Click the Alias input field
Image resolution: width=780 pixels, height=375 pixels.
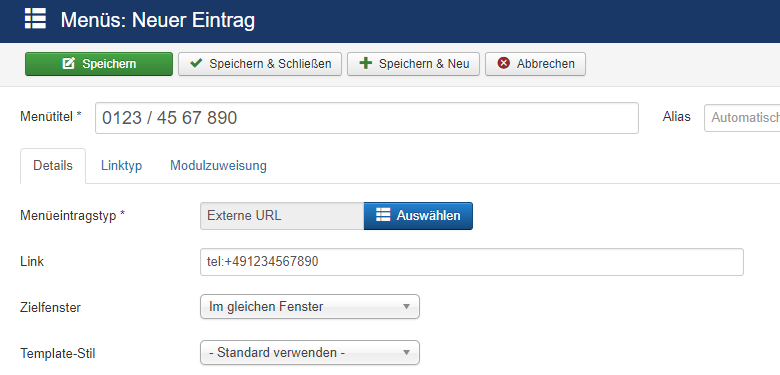click(742, 118)
